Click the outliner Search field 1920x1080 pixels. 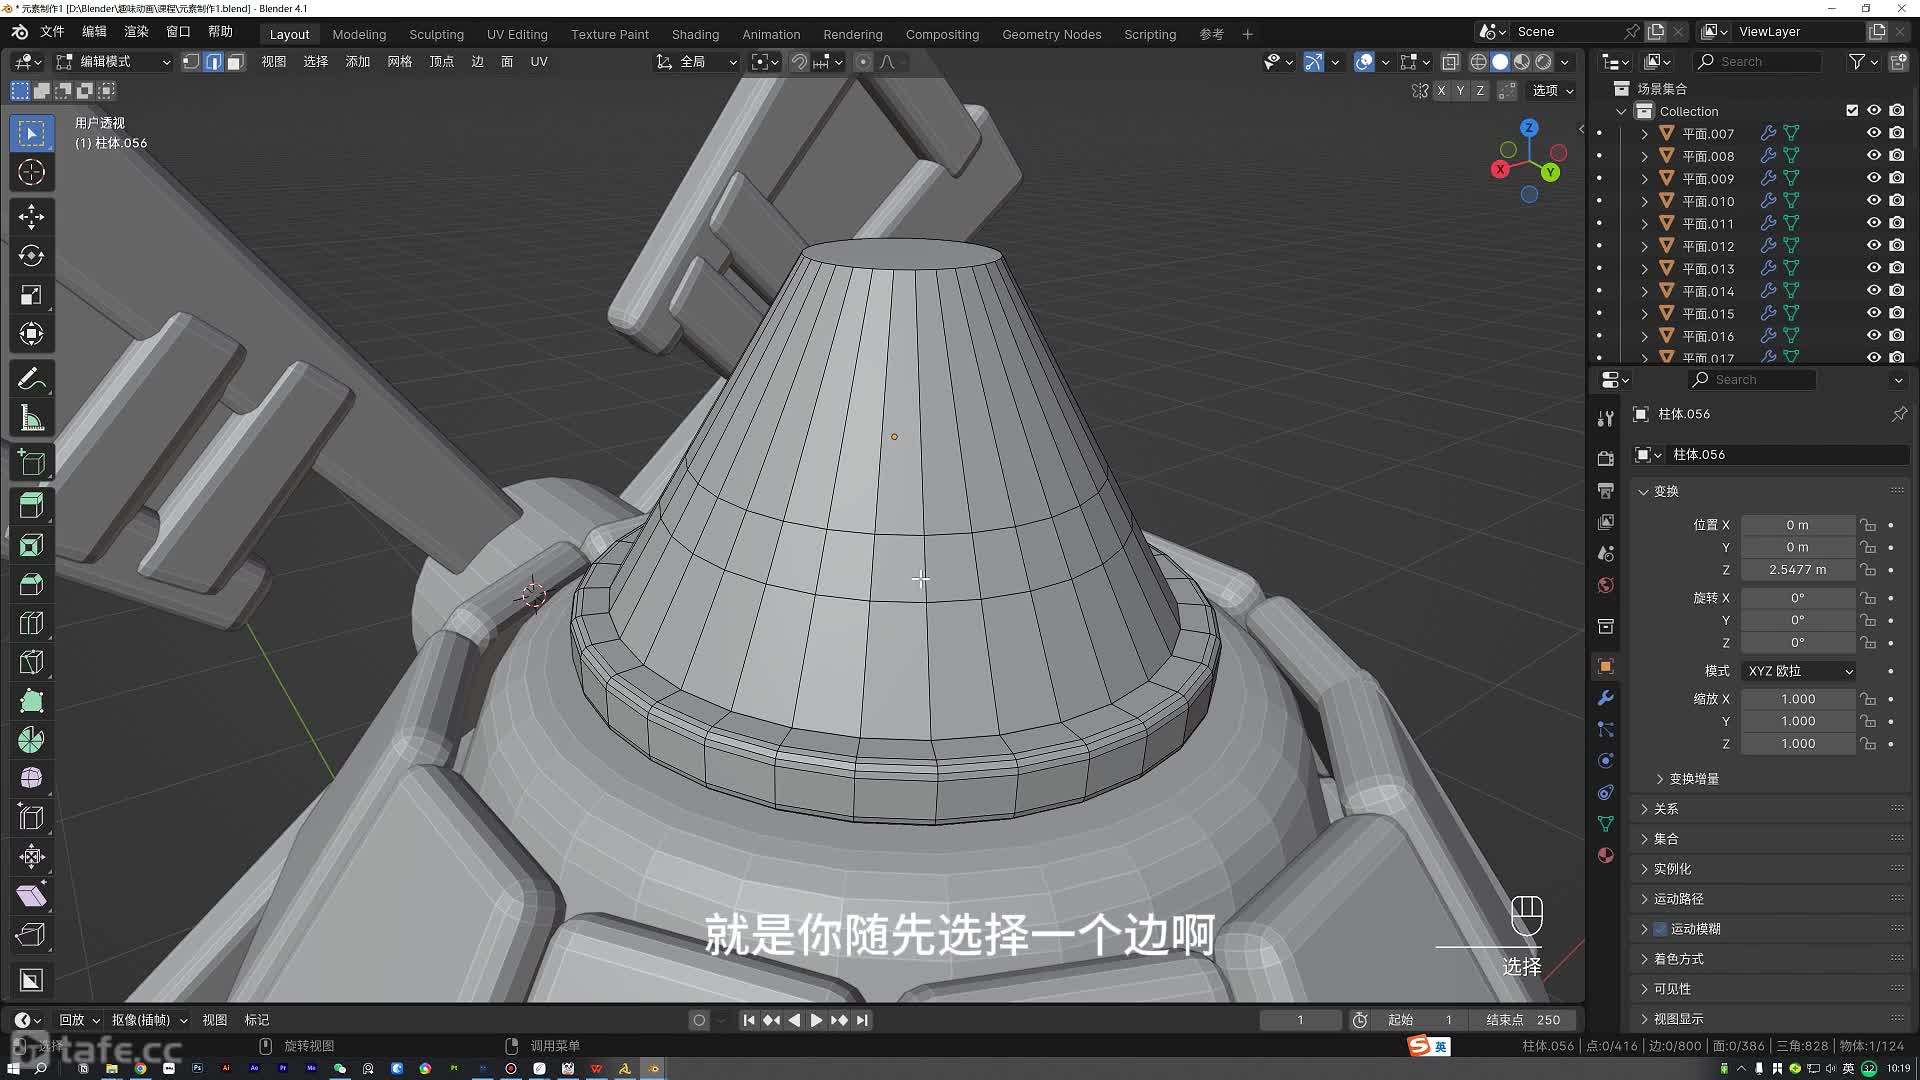point(1758,62)
